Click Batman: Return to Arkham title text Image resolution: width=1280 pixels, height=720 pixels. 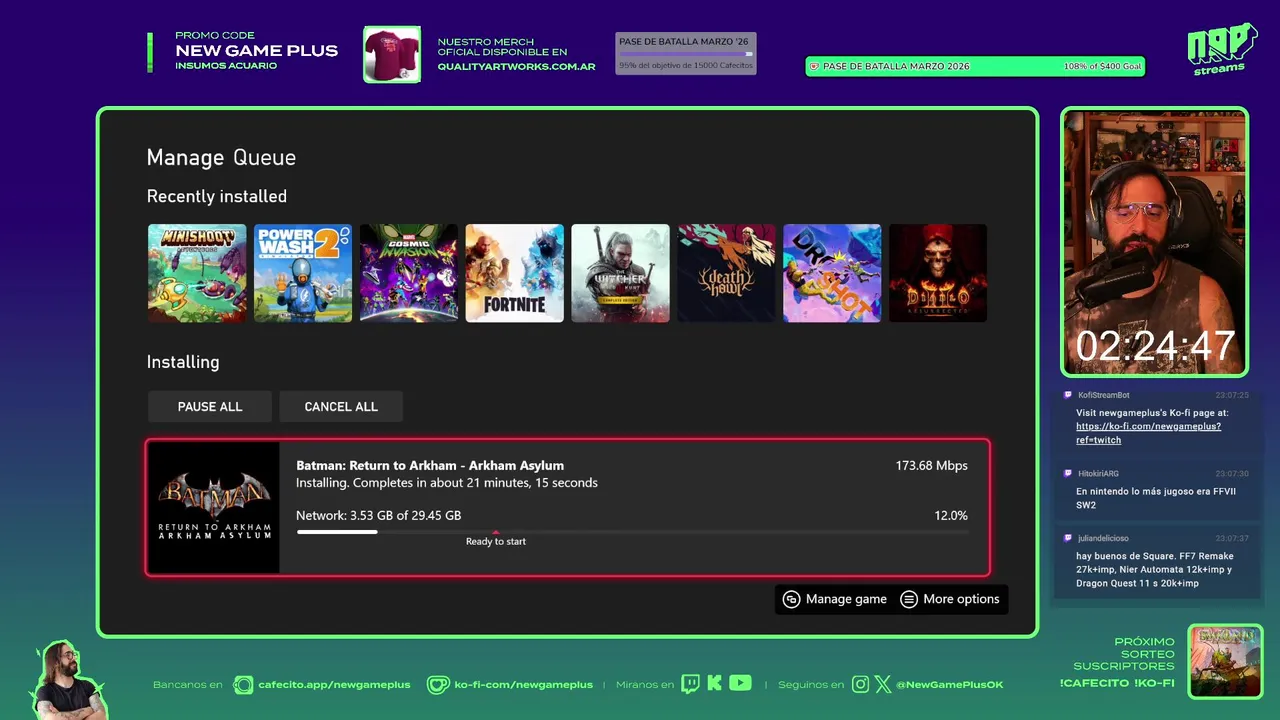430,465
